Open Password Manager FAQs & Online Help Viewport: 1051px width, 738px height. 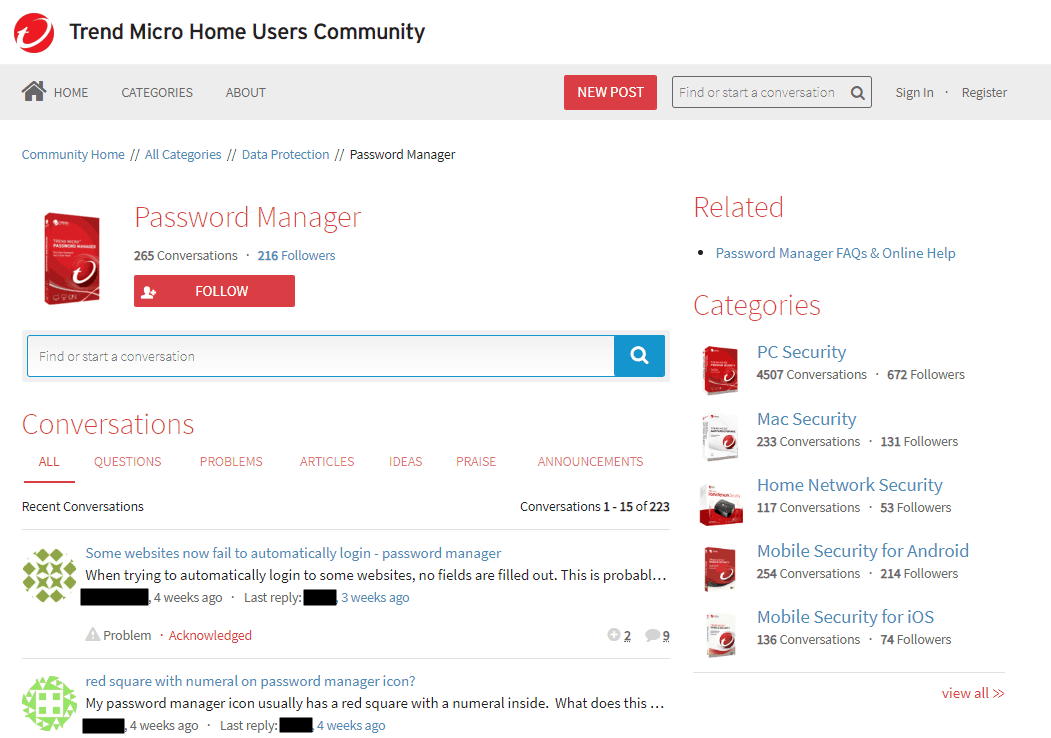pyautogui.click(x=835, y=253)
